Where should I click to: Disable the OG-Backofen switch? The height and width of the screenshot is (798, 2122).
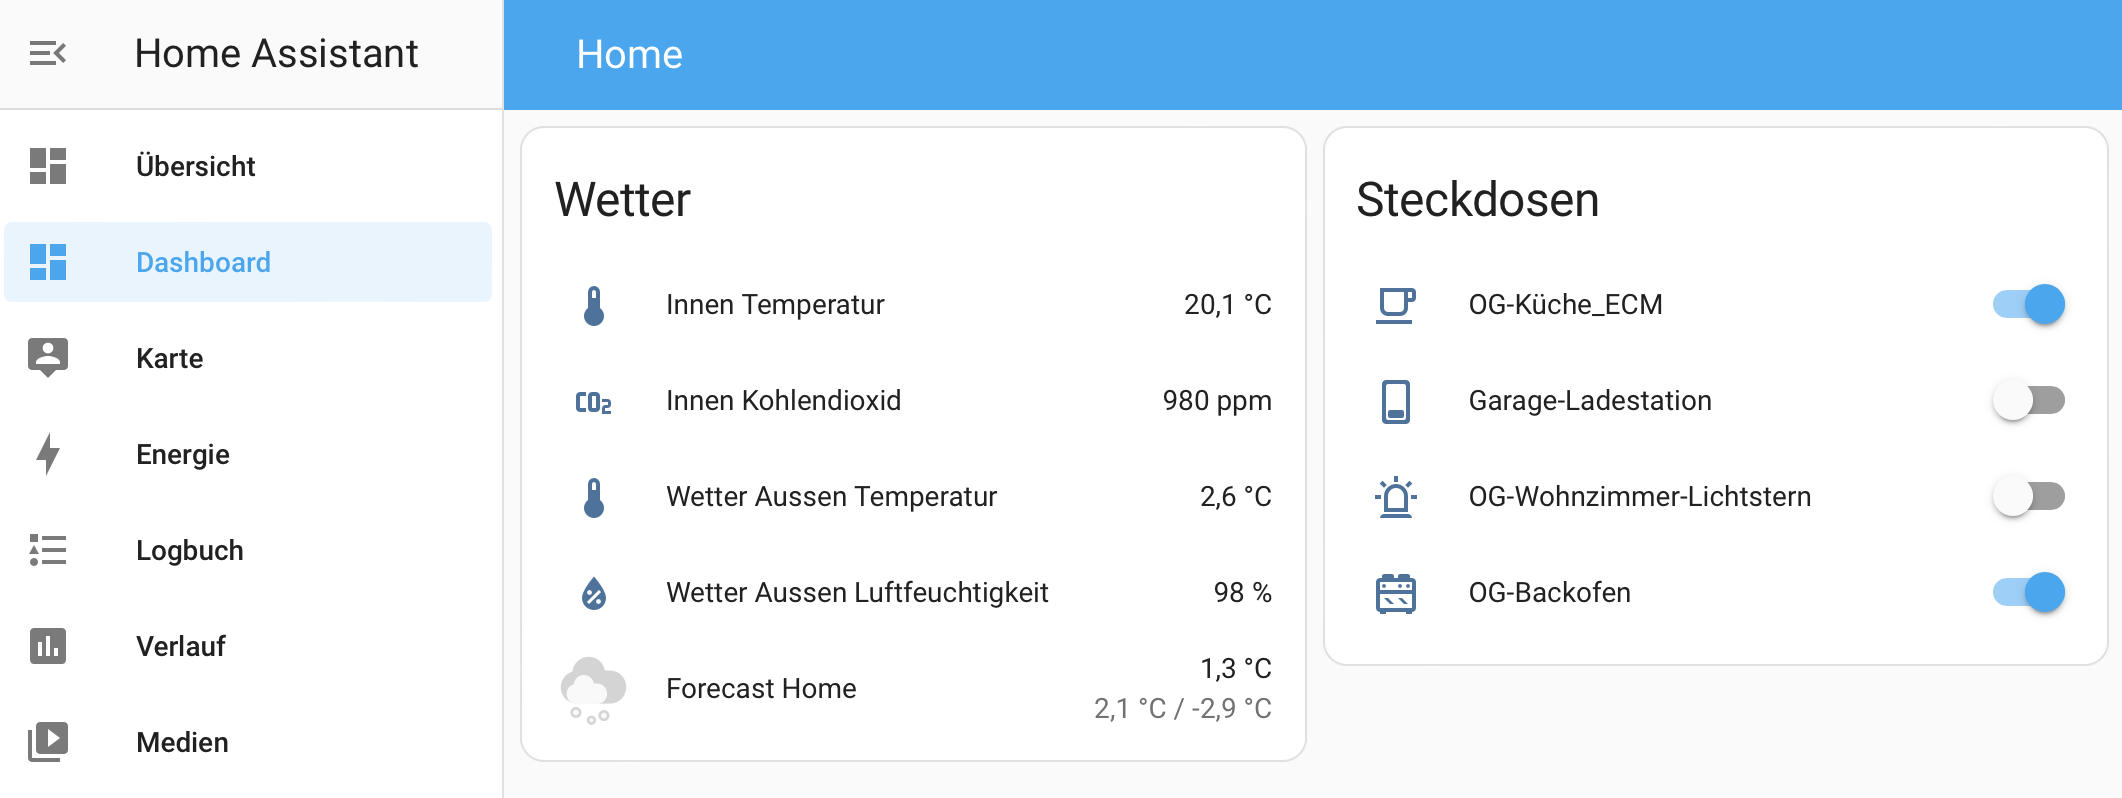click(2028, 592)
